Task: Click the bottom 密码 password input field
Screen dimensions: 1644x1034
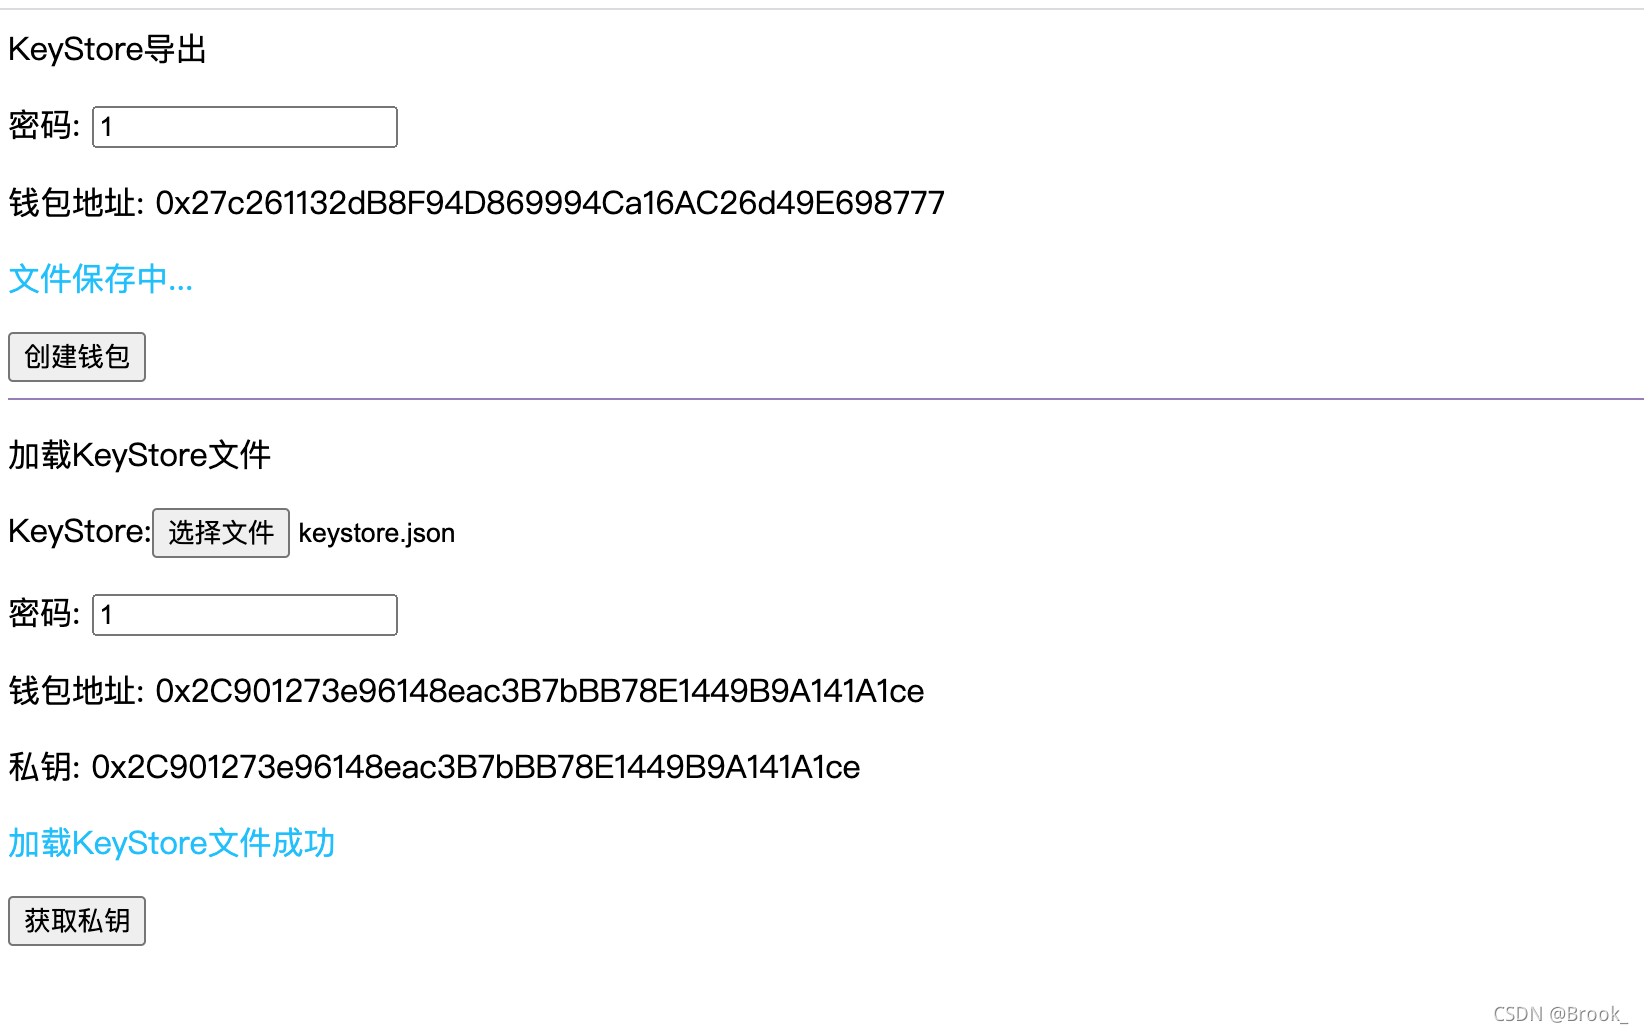Action: (244, 614)
